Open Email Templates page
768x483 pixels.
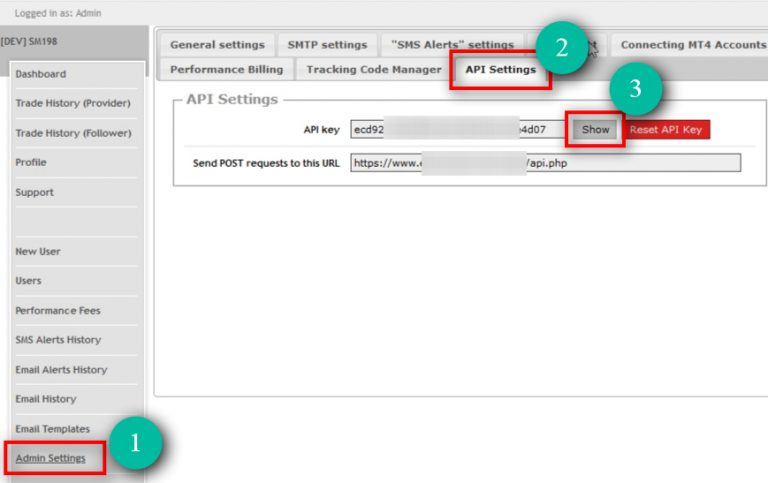tap(52, 429)
